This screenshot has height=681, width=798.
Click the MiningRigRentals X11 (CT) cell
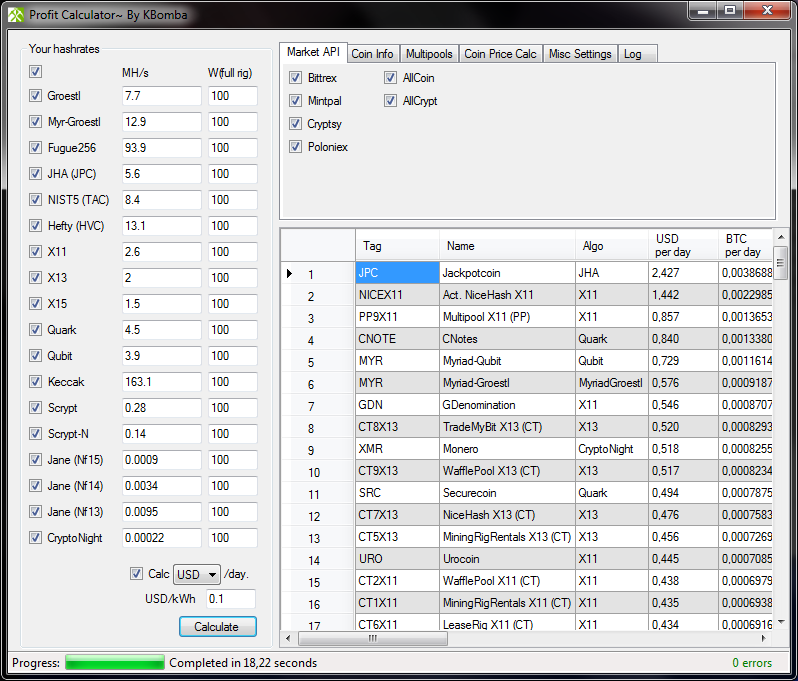(507, 603)
